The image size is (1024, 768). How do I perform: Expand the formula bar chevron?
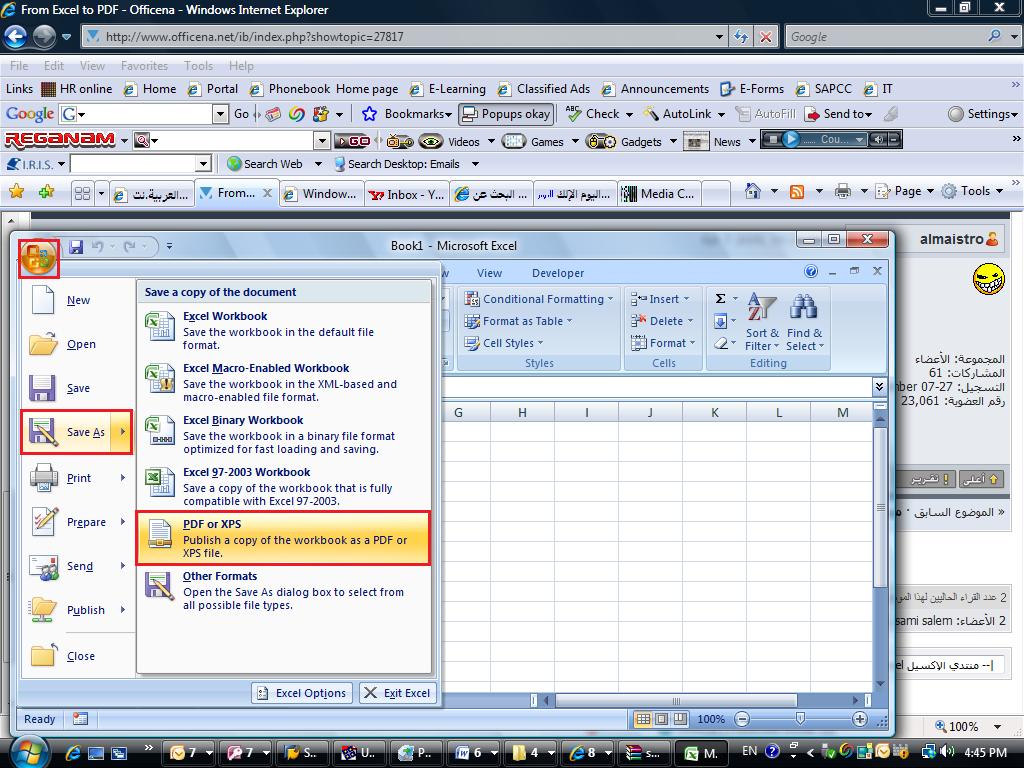pos(879,387)
